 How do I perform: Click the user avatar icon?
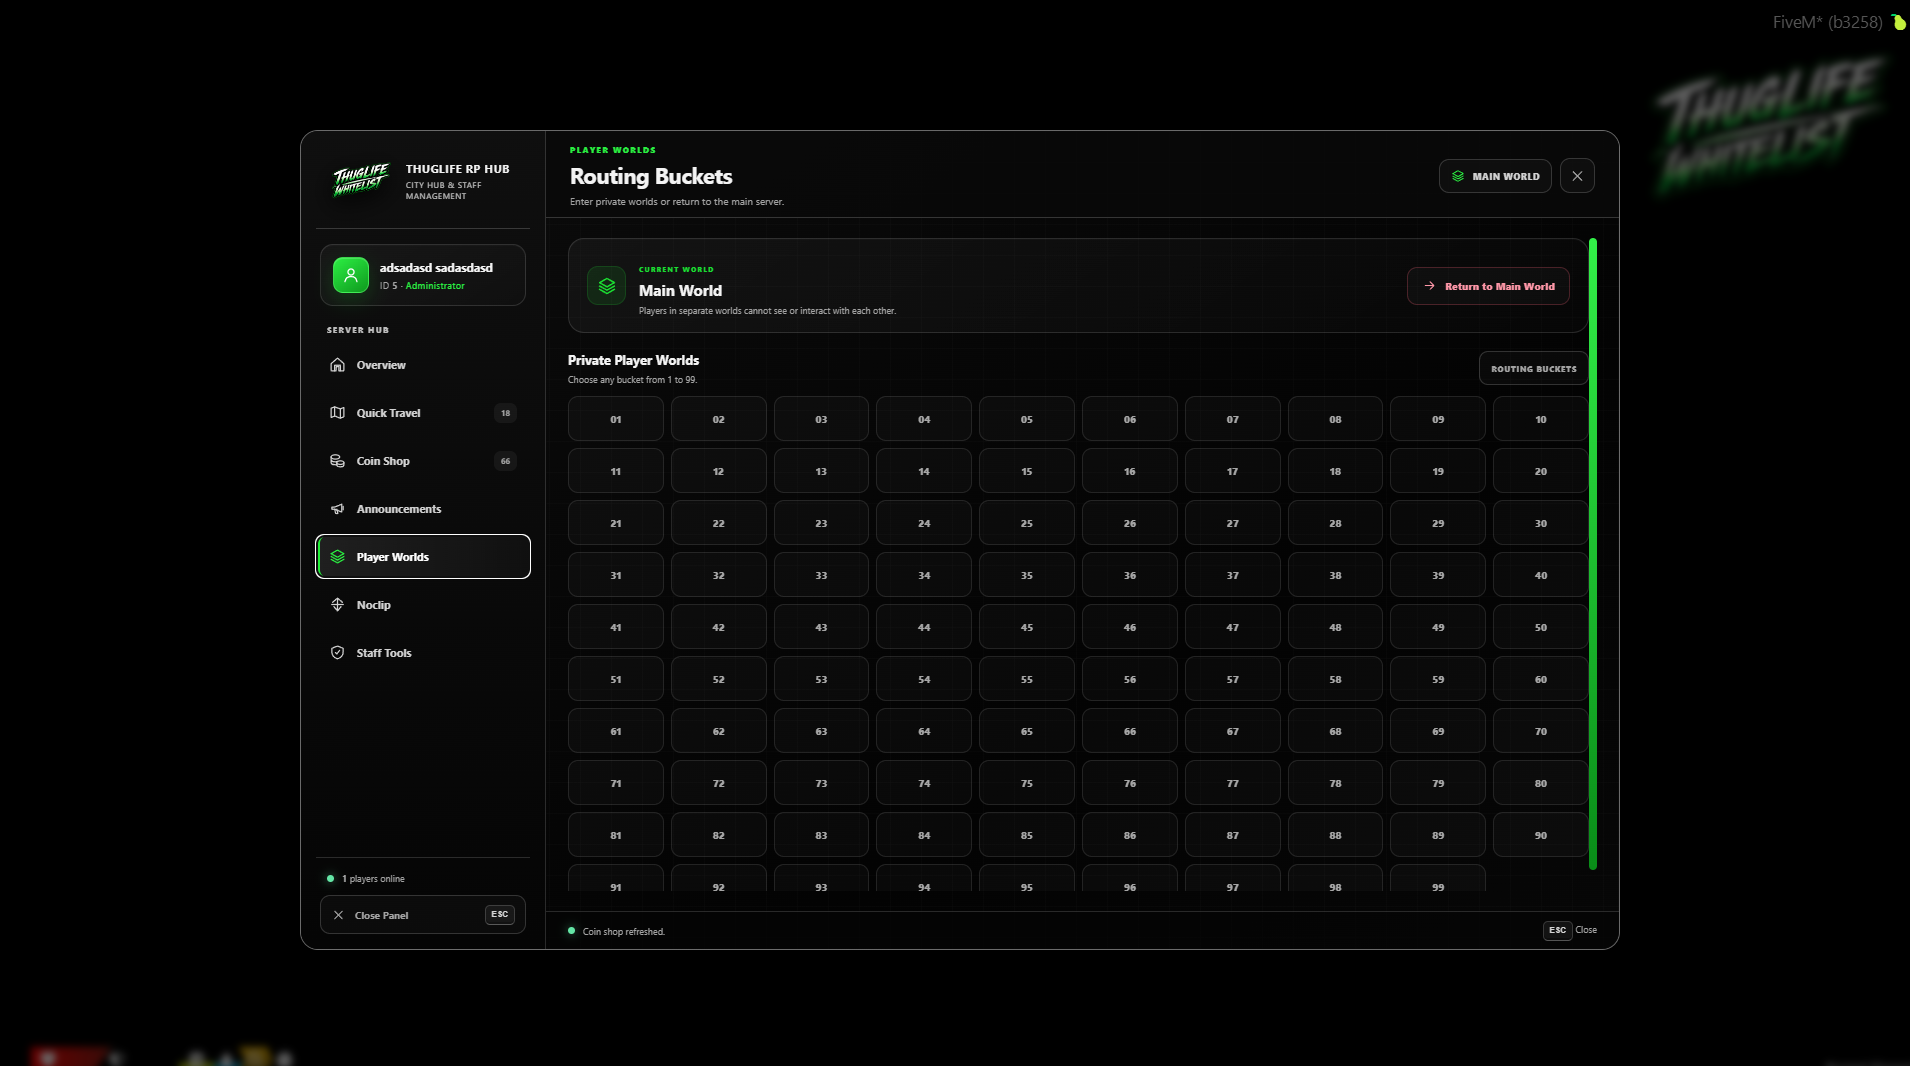click(351, 275)
